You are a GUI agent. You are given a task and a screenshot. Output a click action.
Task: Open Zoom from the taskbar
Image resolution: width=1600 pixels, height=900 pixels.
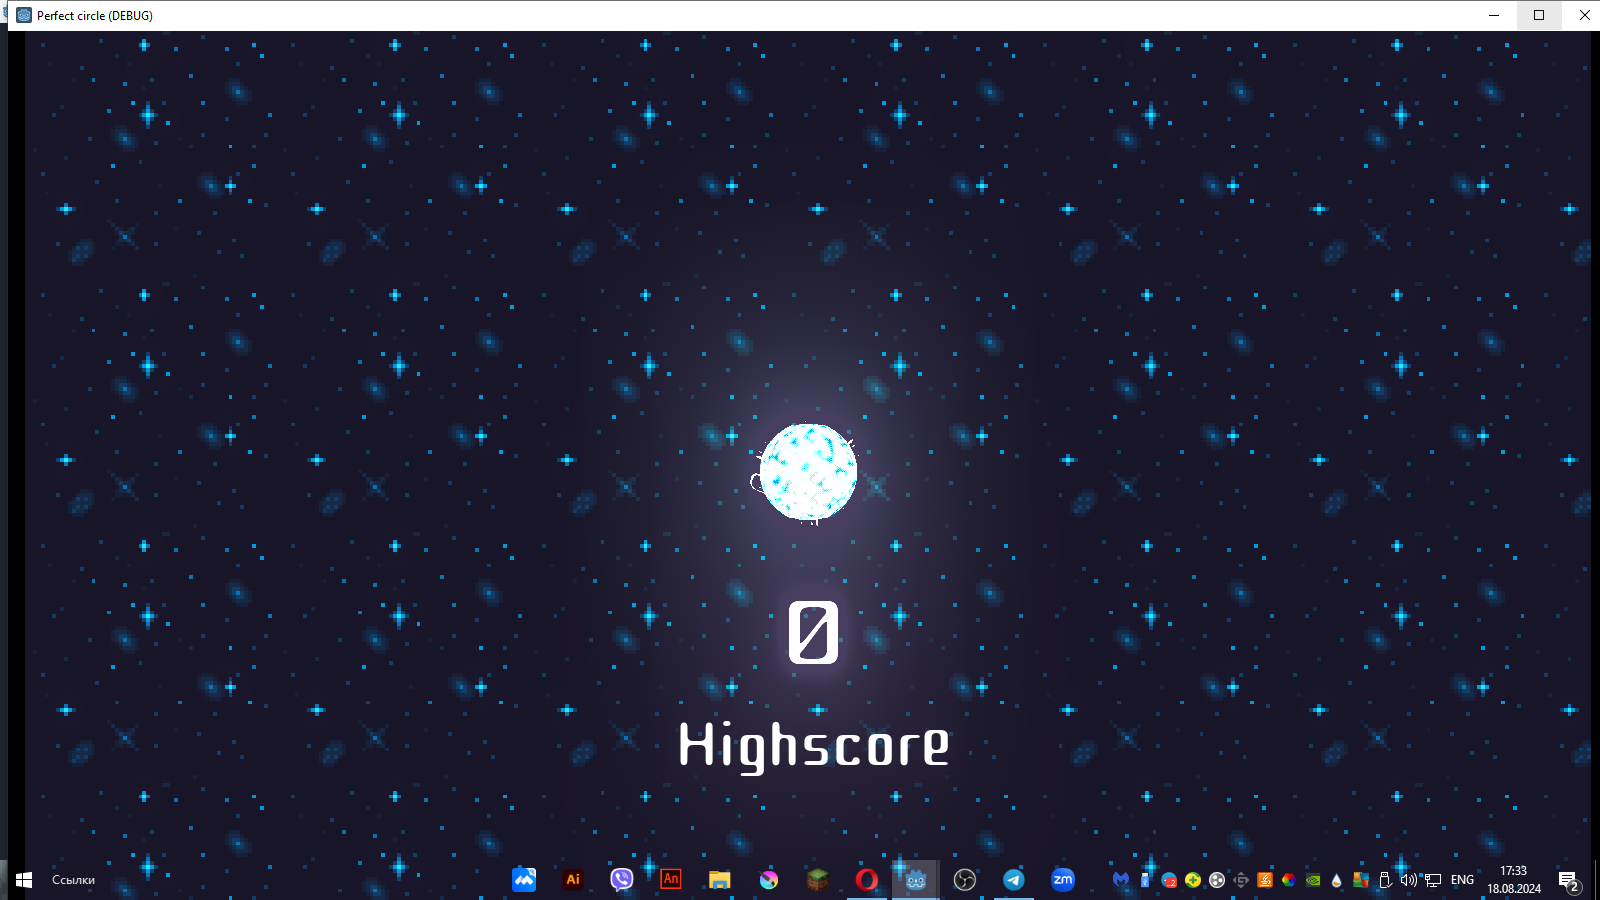pos(1063,880)
